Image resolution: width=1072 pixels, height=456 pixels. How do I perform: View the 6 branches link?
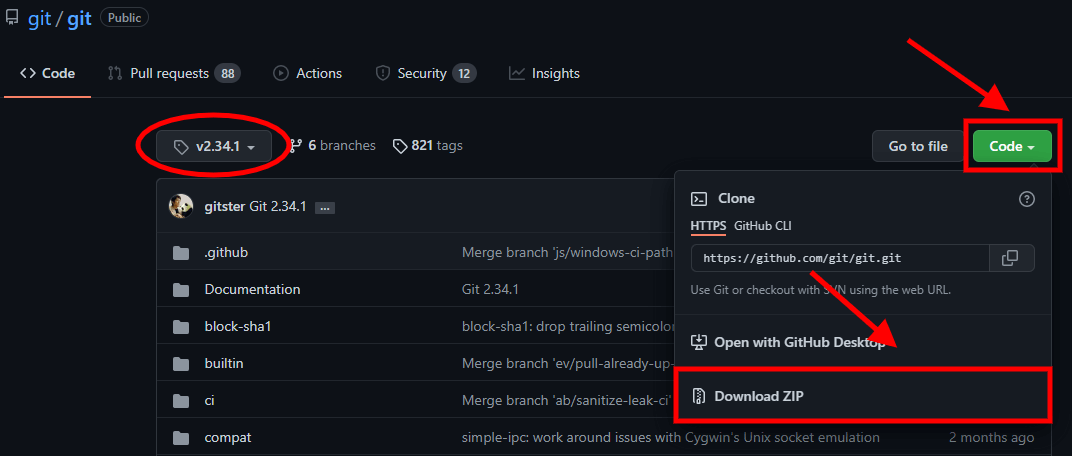point(333,146)
